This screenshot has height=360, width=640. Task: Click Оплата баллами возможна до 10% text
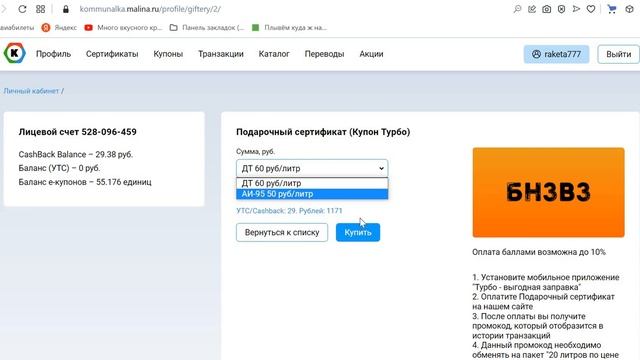point(539,252)
